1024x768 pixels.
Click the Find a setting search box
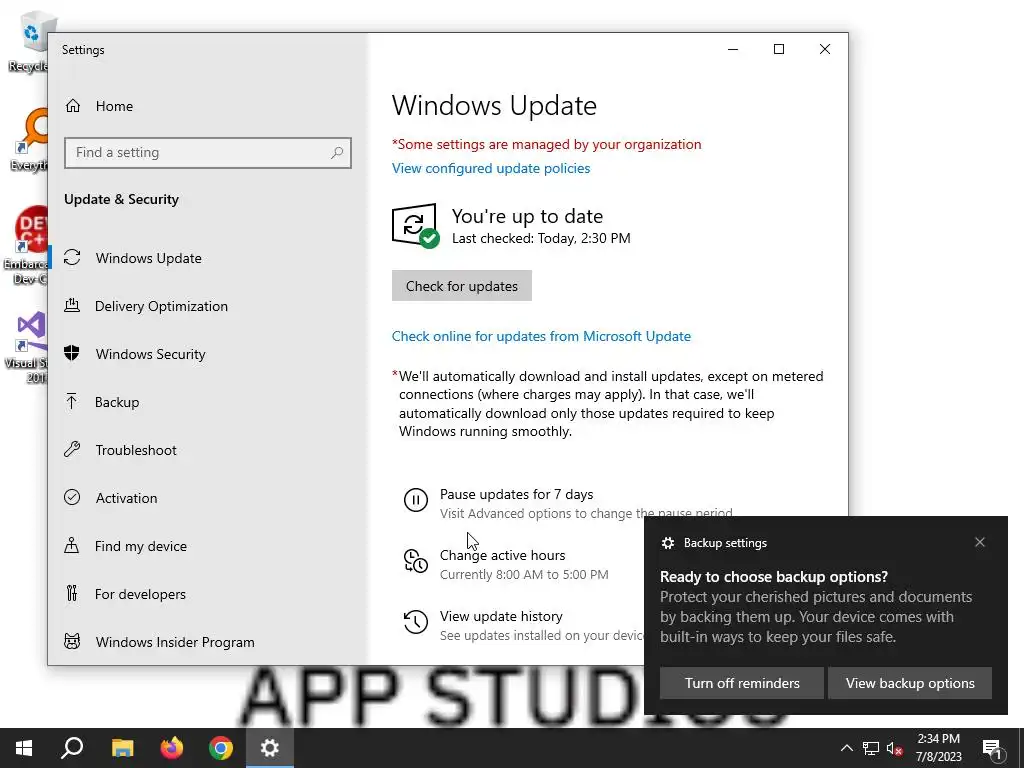(x=208, y=153)
